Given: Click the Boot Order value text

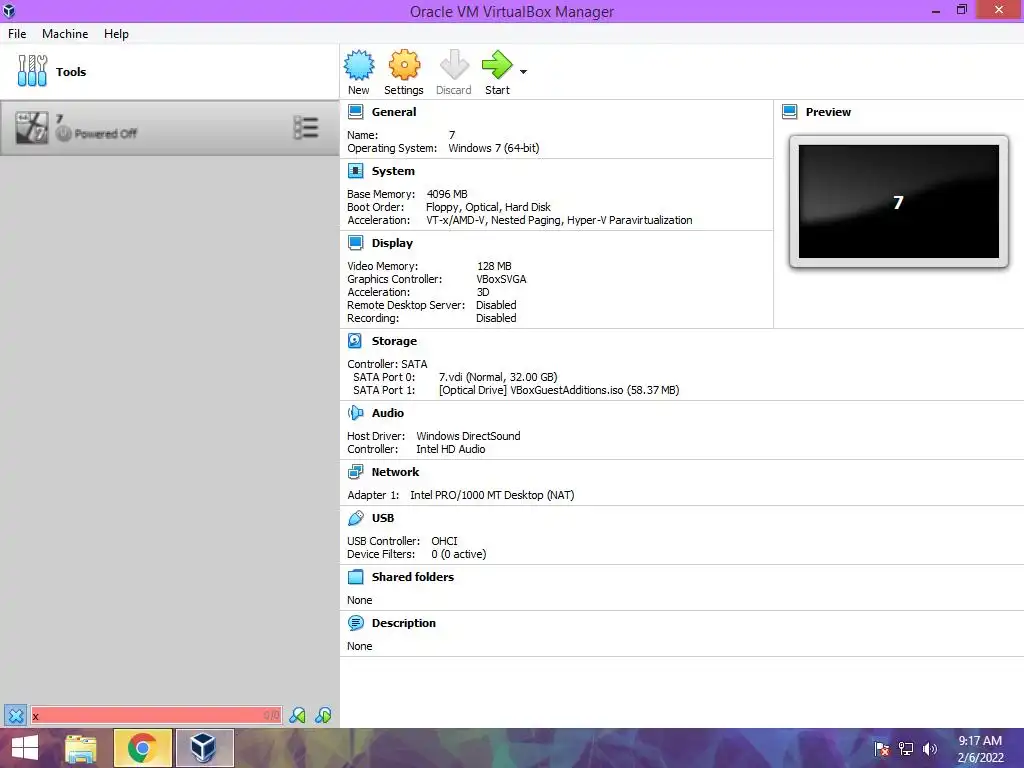Looking at the screenshot, I should pyautogui.click(x=488, y=207).
